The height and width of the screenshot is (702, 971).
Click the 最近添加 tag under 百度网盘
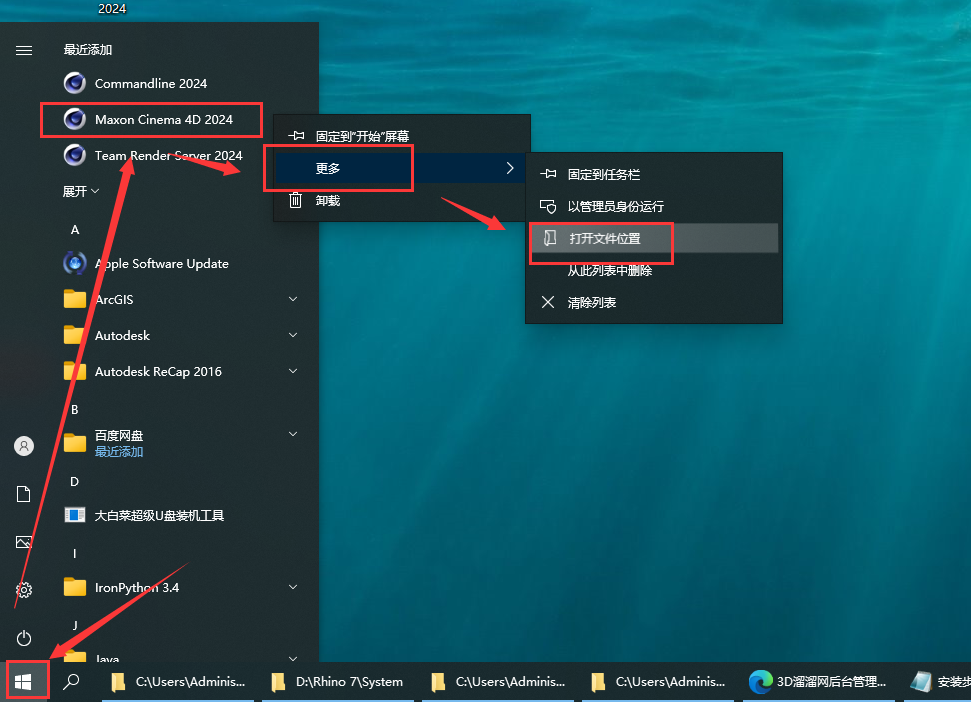coord(119,452)
